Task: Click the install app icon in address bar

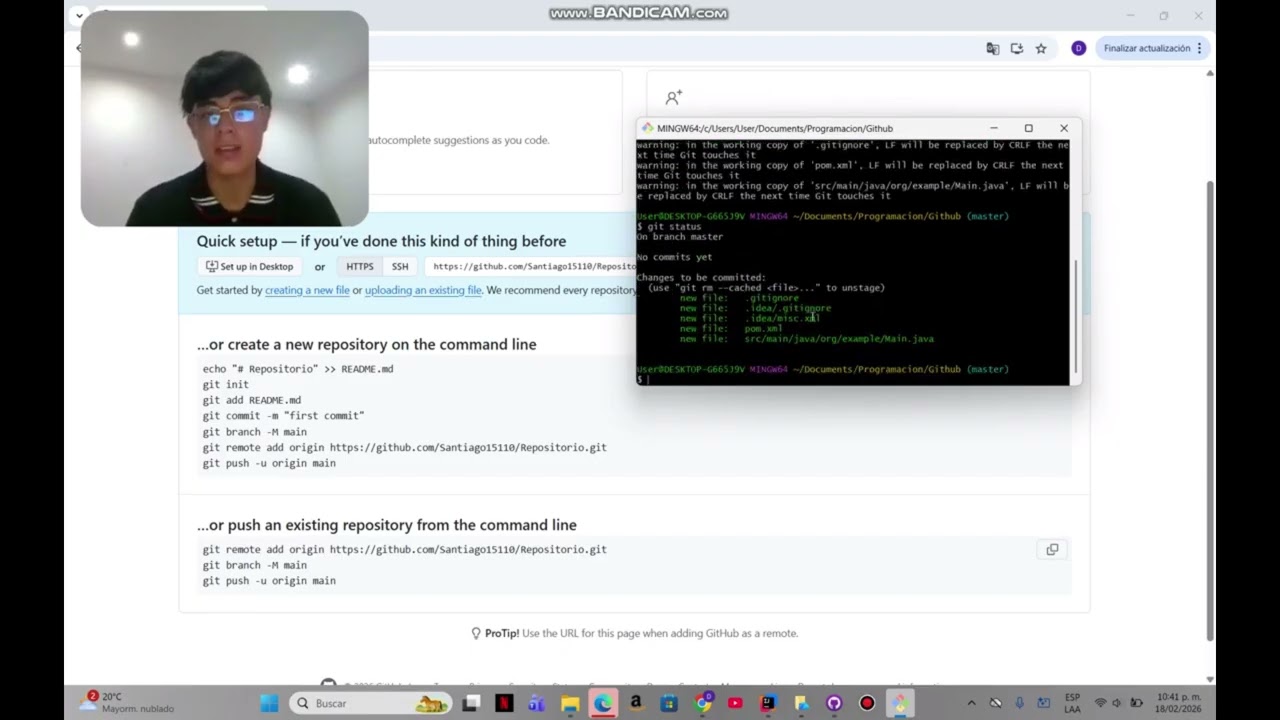Action: pos(1017,48)
